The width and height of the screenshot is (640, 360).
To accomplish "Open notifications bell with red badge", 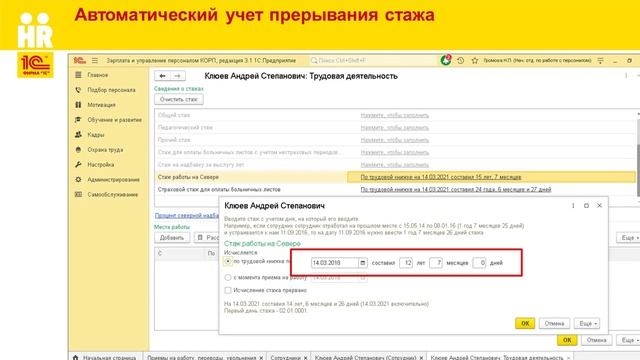I will click(446, 60).
